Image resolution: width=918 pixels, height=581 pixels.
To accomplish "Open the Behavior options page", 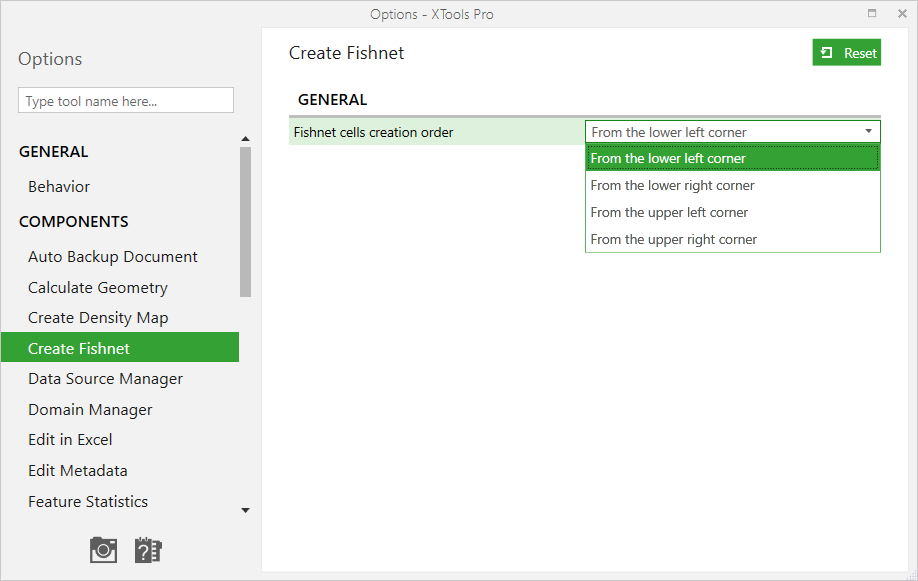I will [59, 186].
